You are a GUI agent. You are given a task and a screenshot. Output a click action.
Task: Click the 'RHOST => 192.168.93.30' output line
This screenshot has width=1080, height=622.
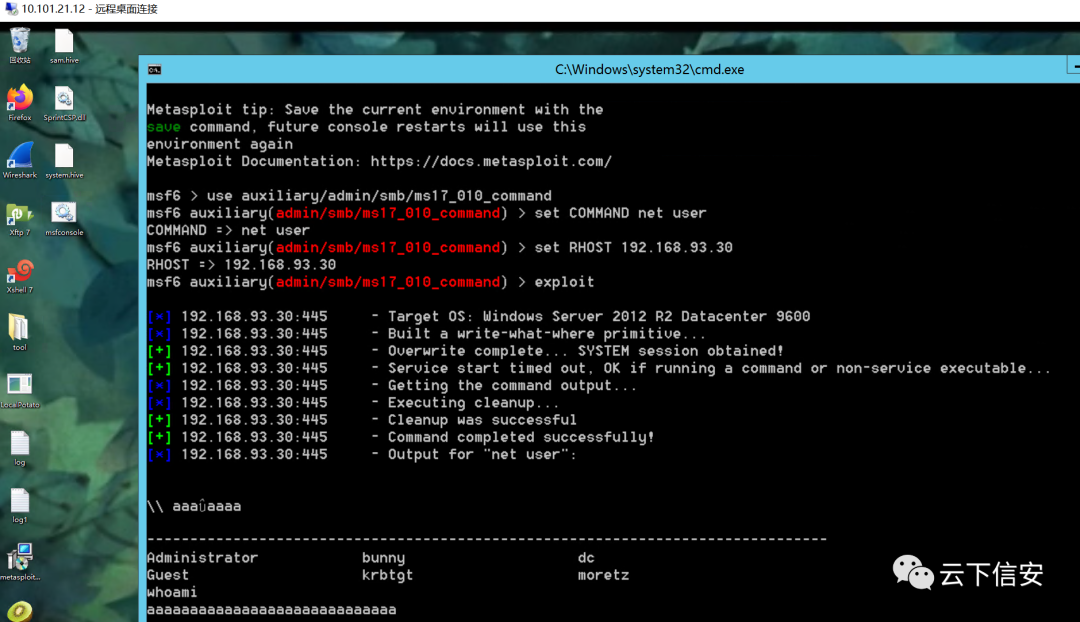click(241, 265)
